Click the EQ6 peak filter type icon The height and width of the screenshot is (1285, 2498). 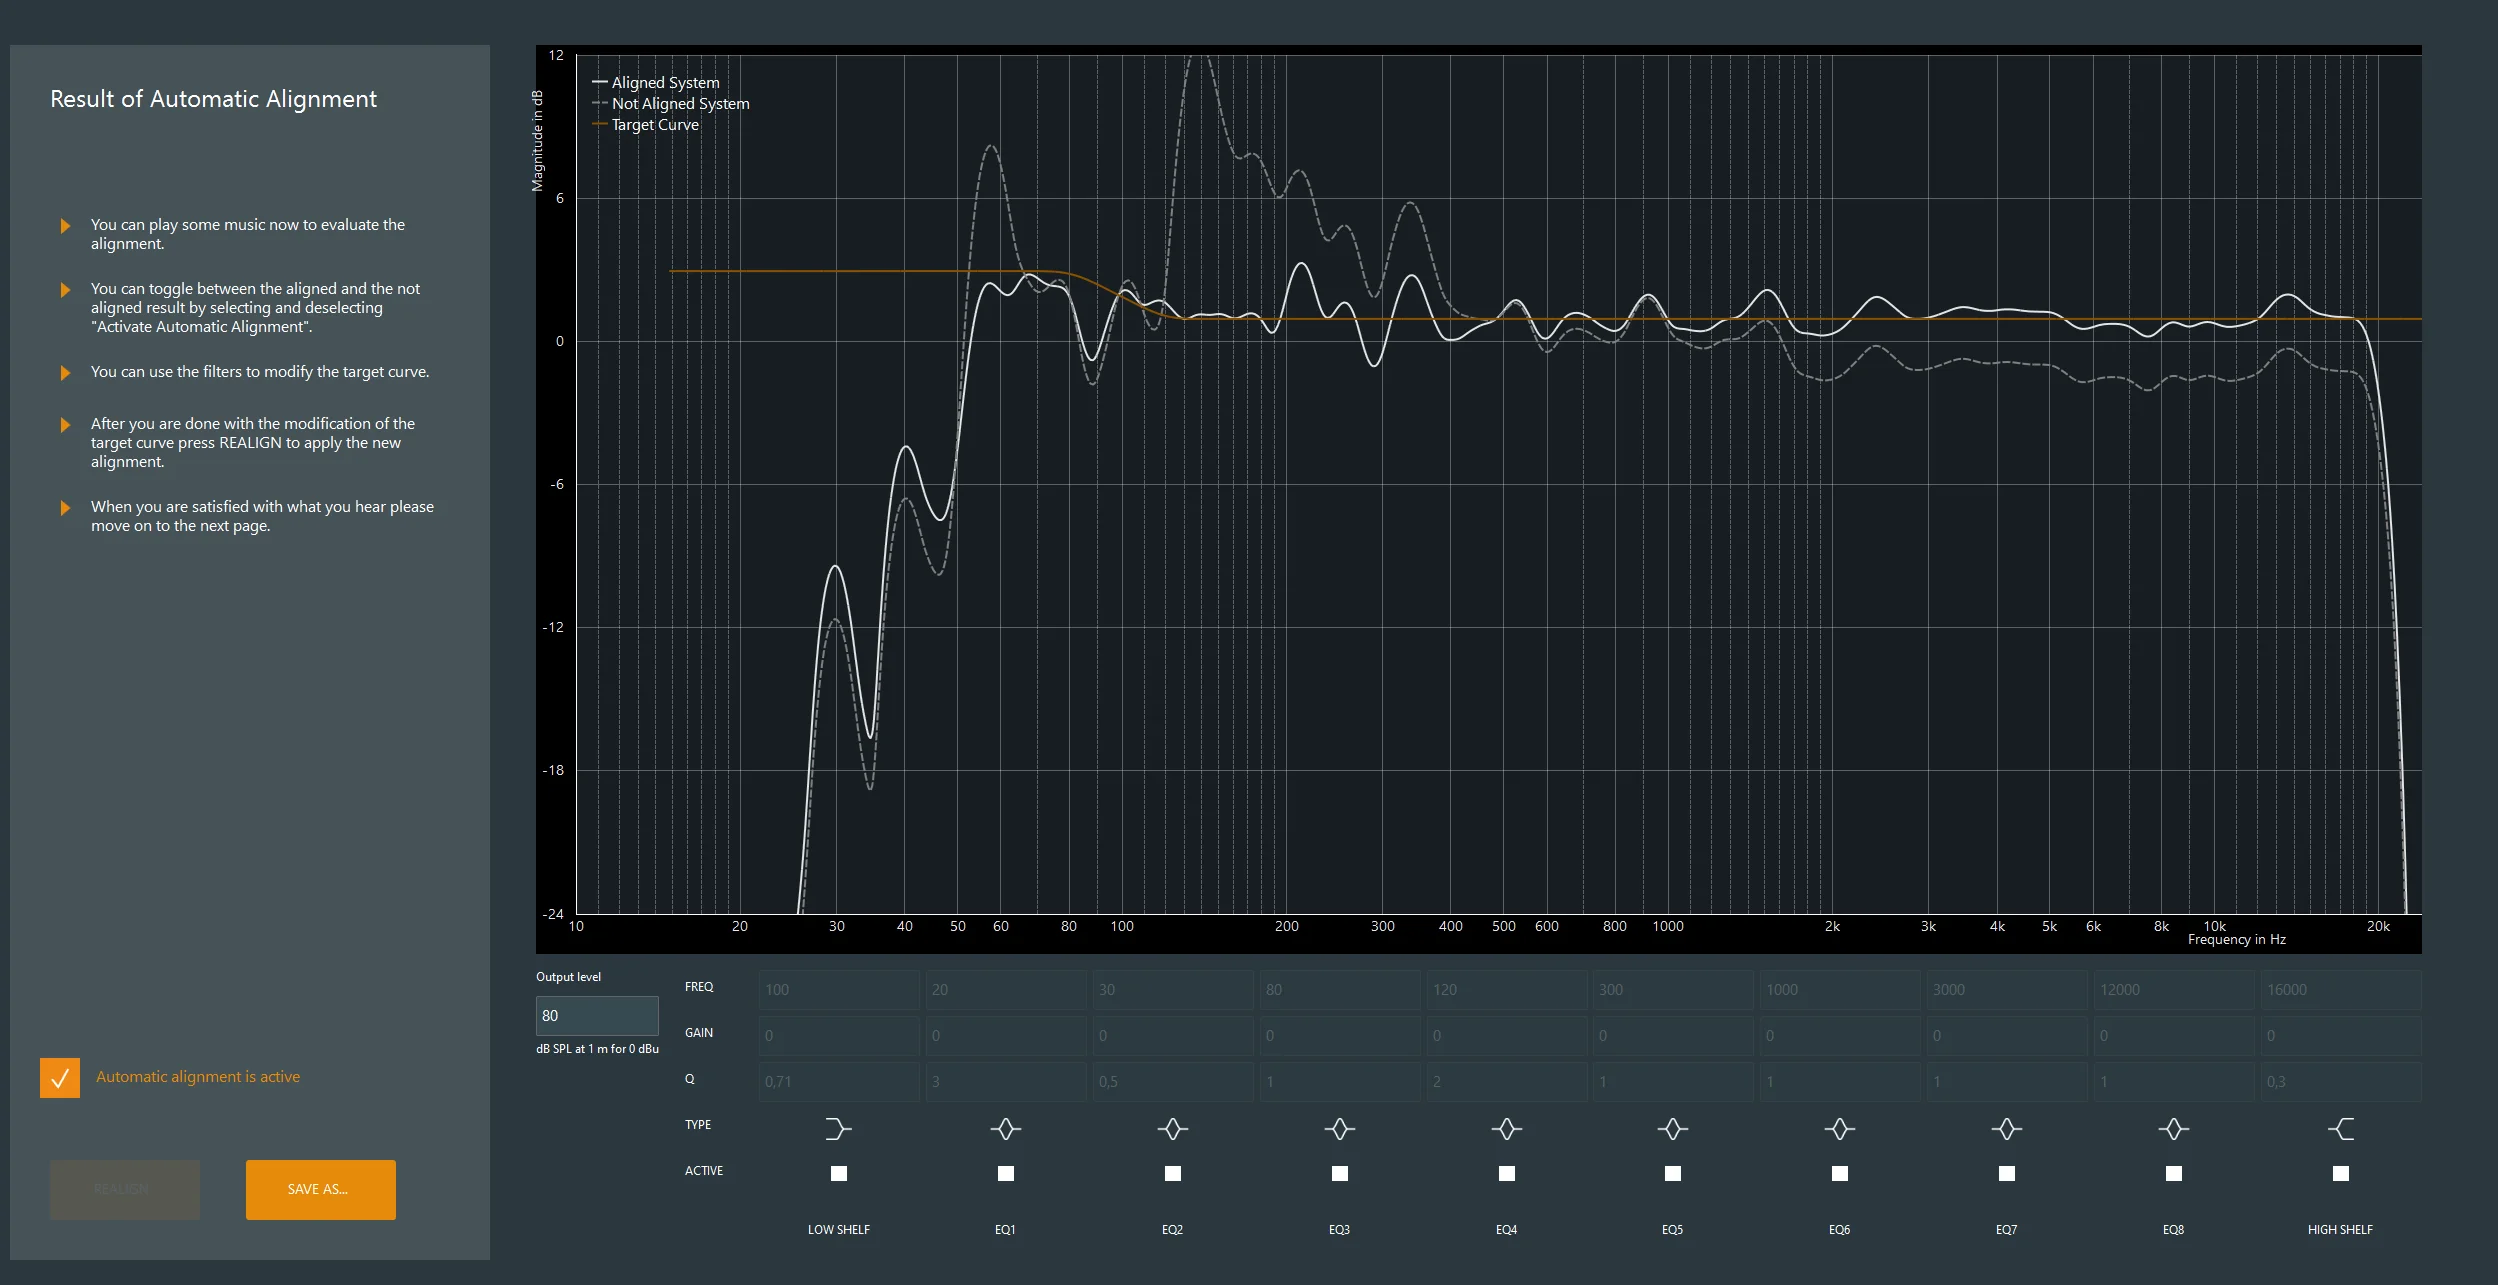pos(1839,1129)
